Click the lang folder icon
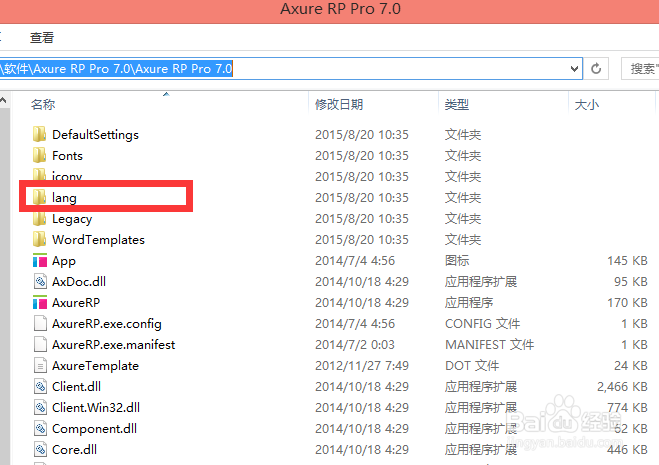This screenshot has width=659, height=465. (40, 197)
